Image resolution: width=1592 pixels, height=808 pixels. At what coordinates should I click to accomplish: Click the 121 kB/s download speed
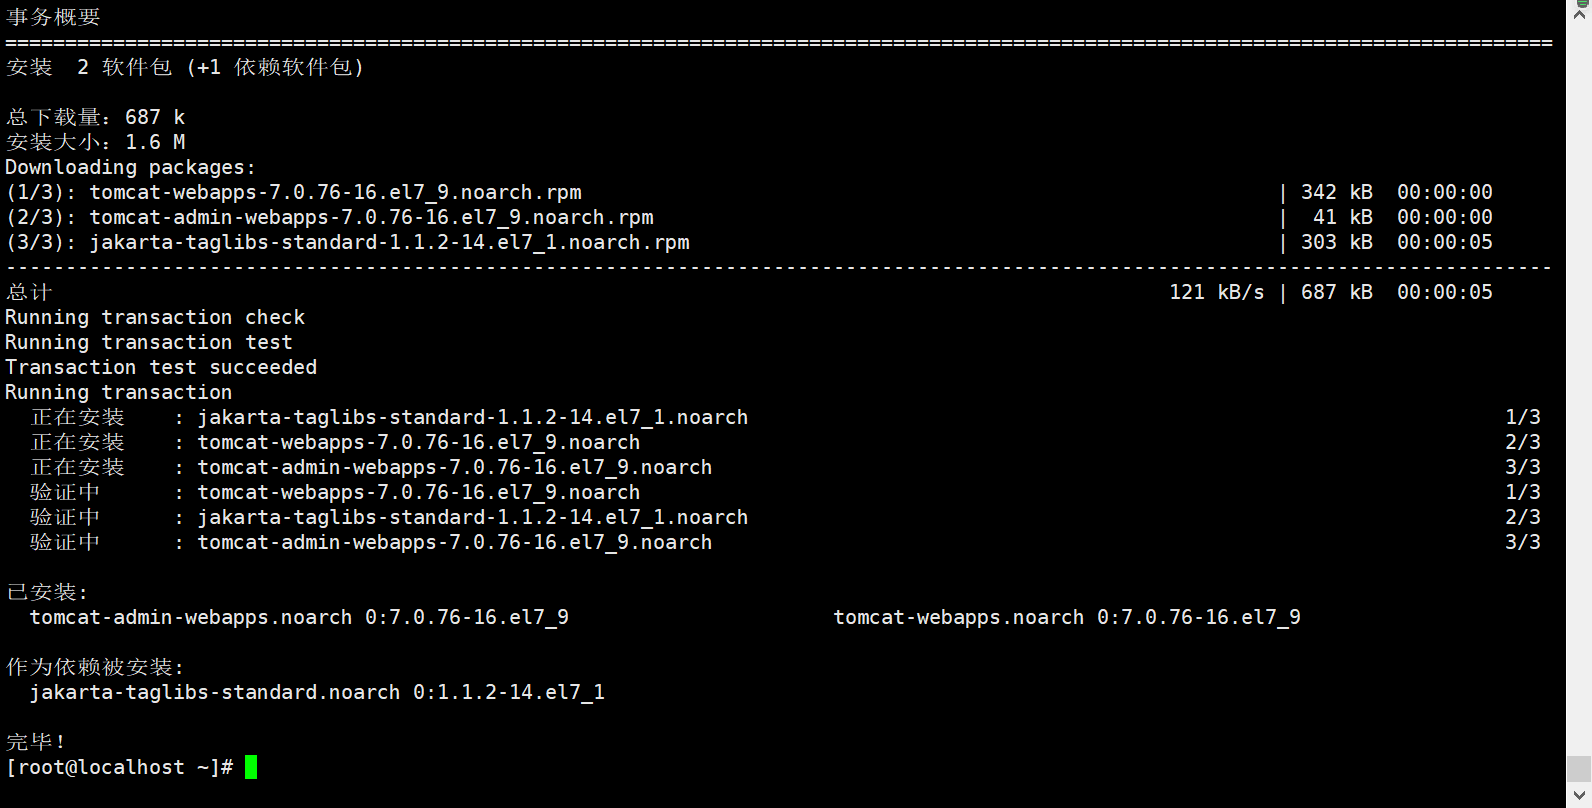(x=1216, y=292)
